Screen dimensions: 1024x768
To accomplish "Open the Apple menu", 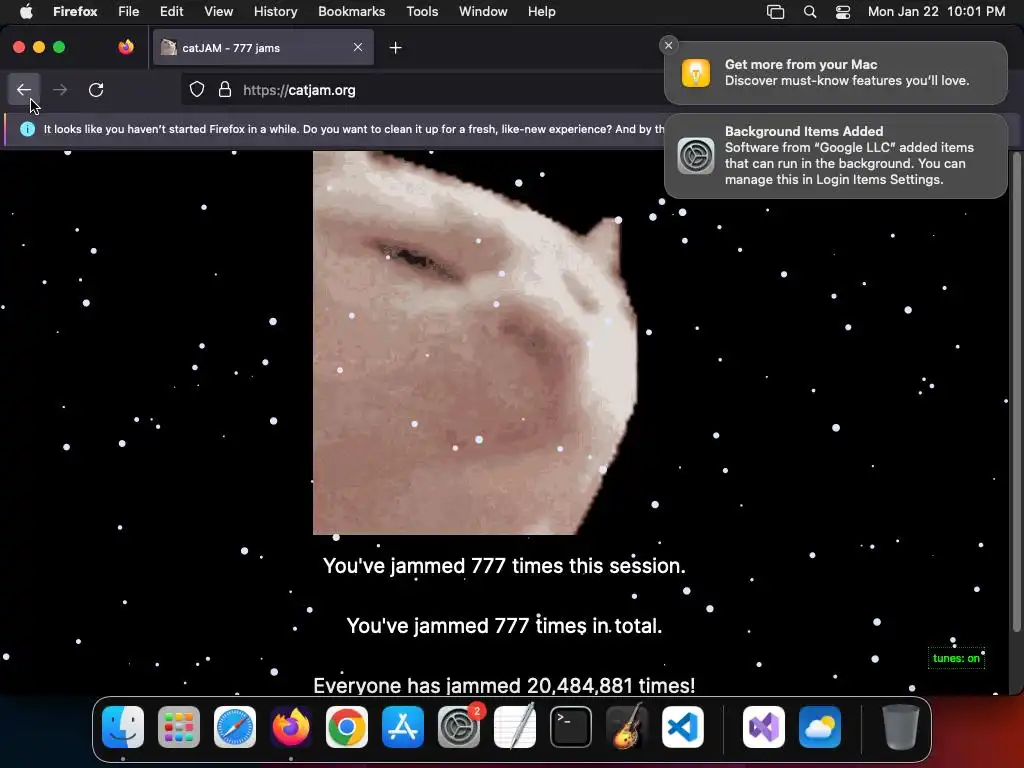I will click(x=26, y=11).
